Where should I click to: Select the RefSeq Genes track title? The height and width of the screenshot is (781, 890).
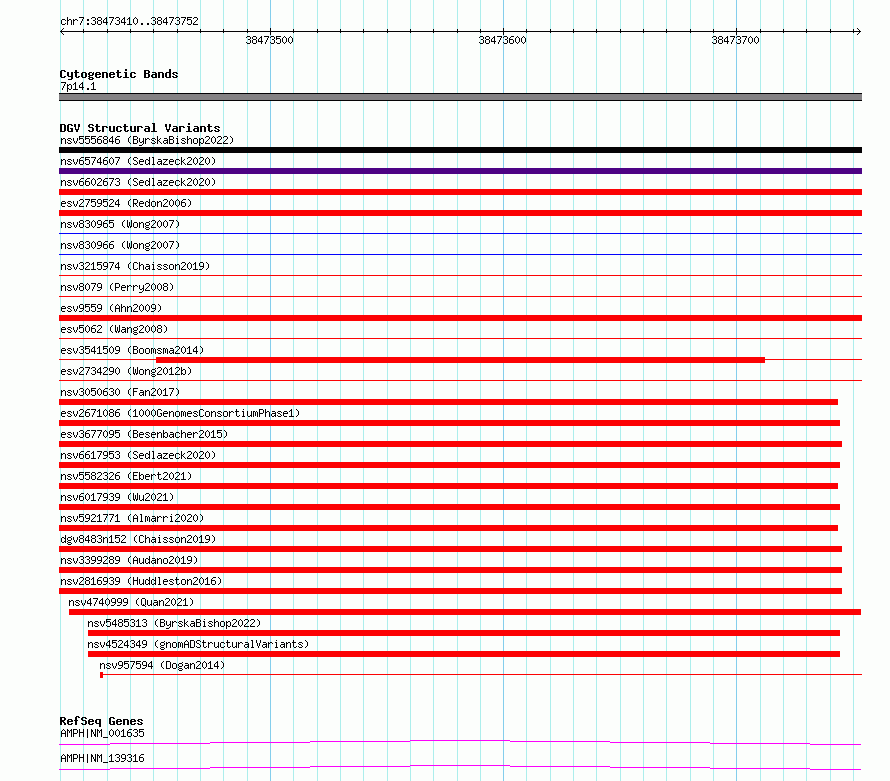[102, 721]
